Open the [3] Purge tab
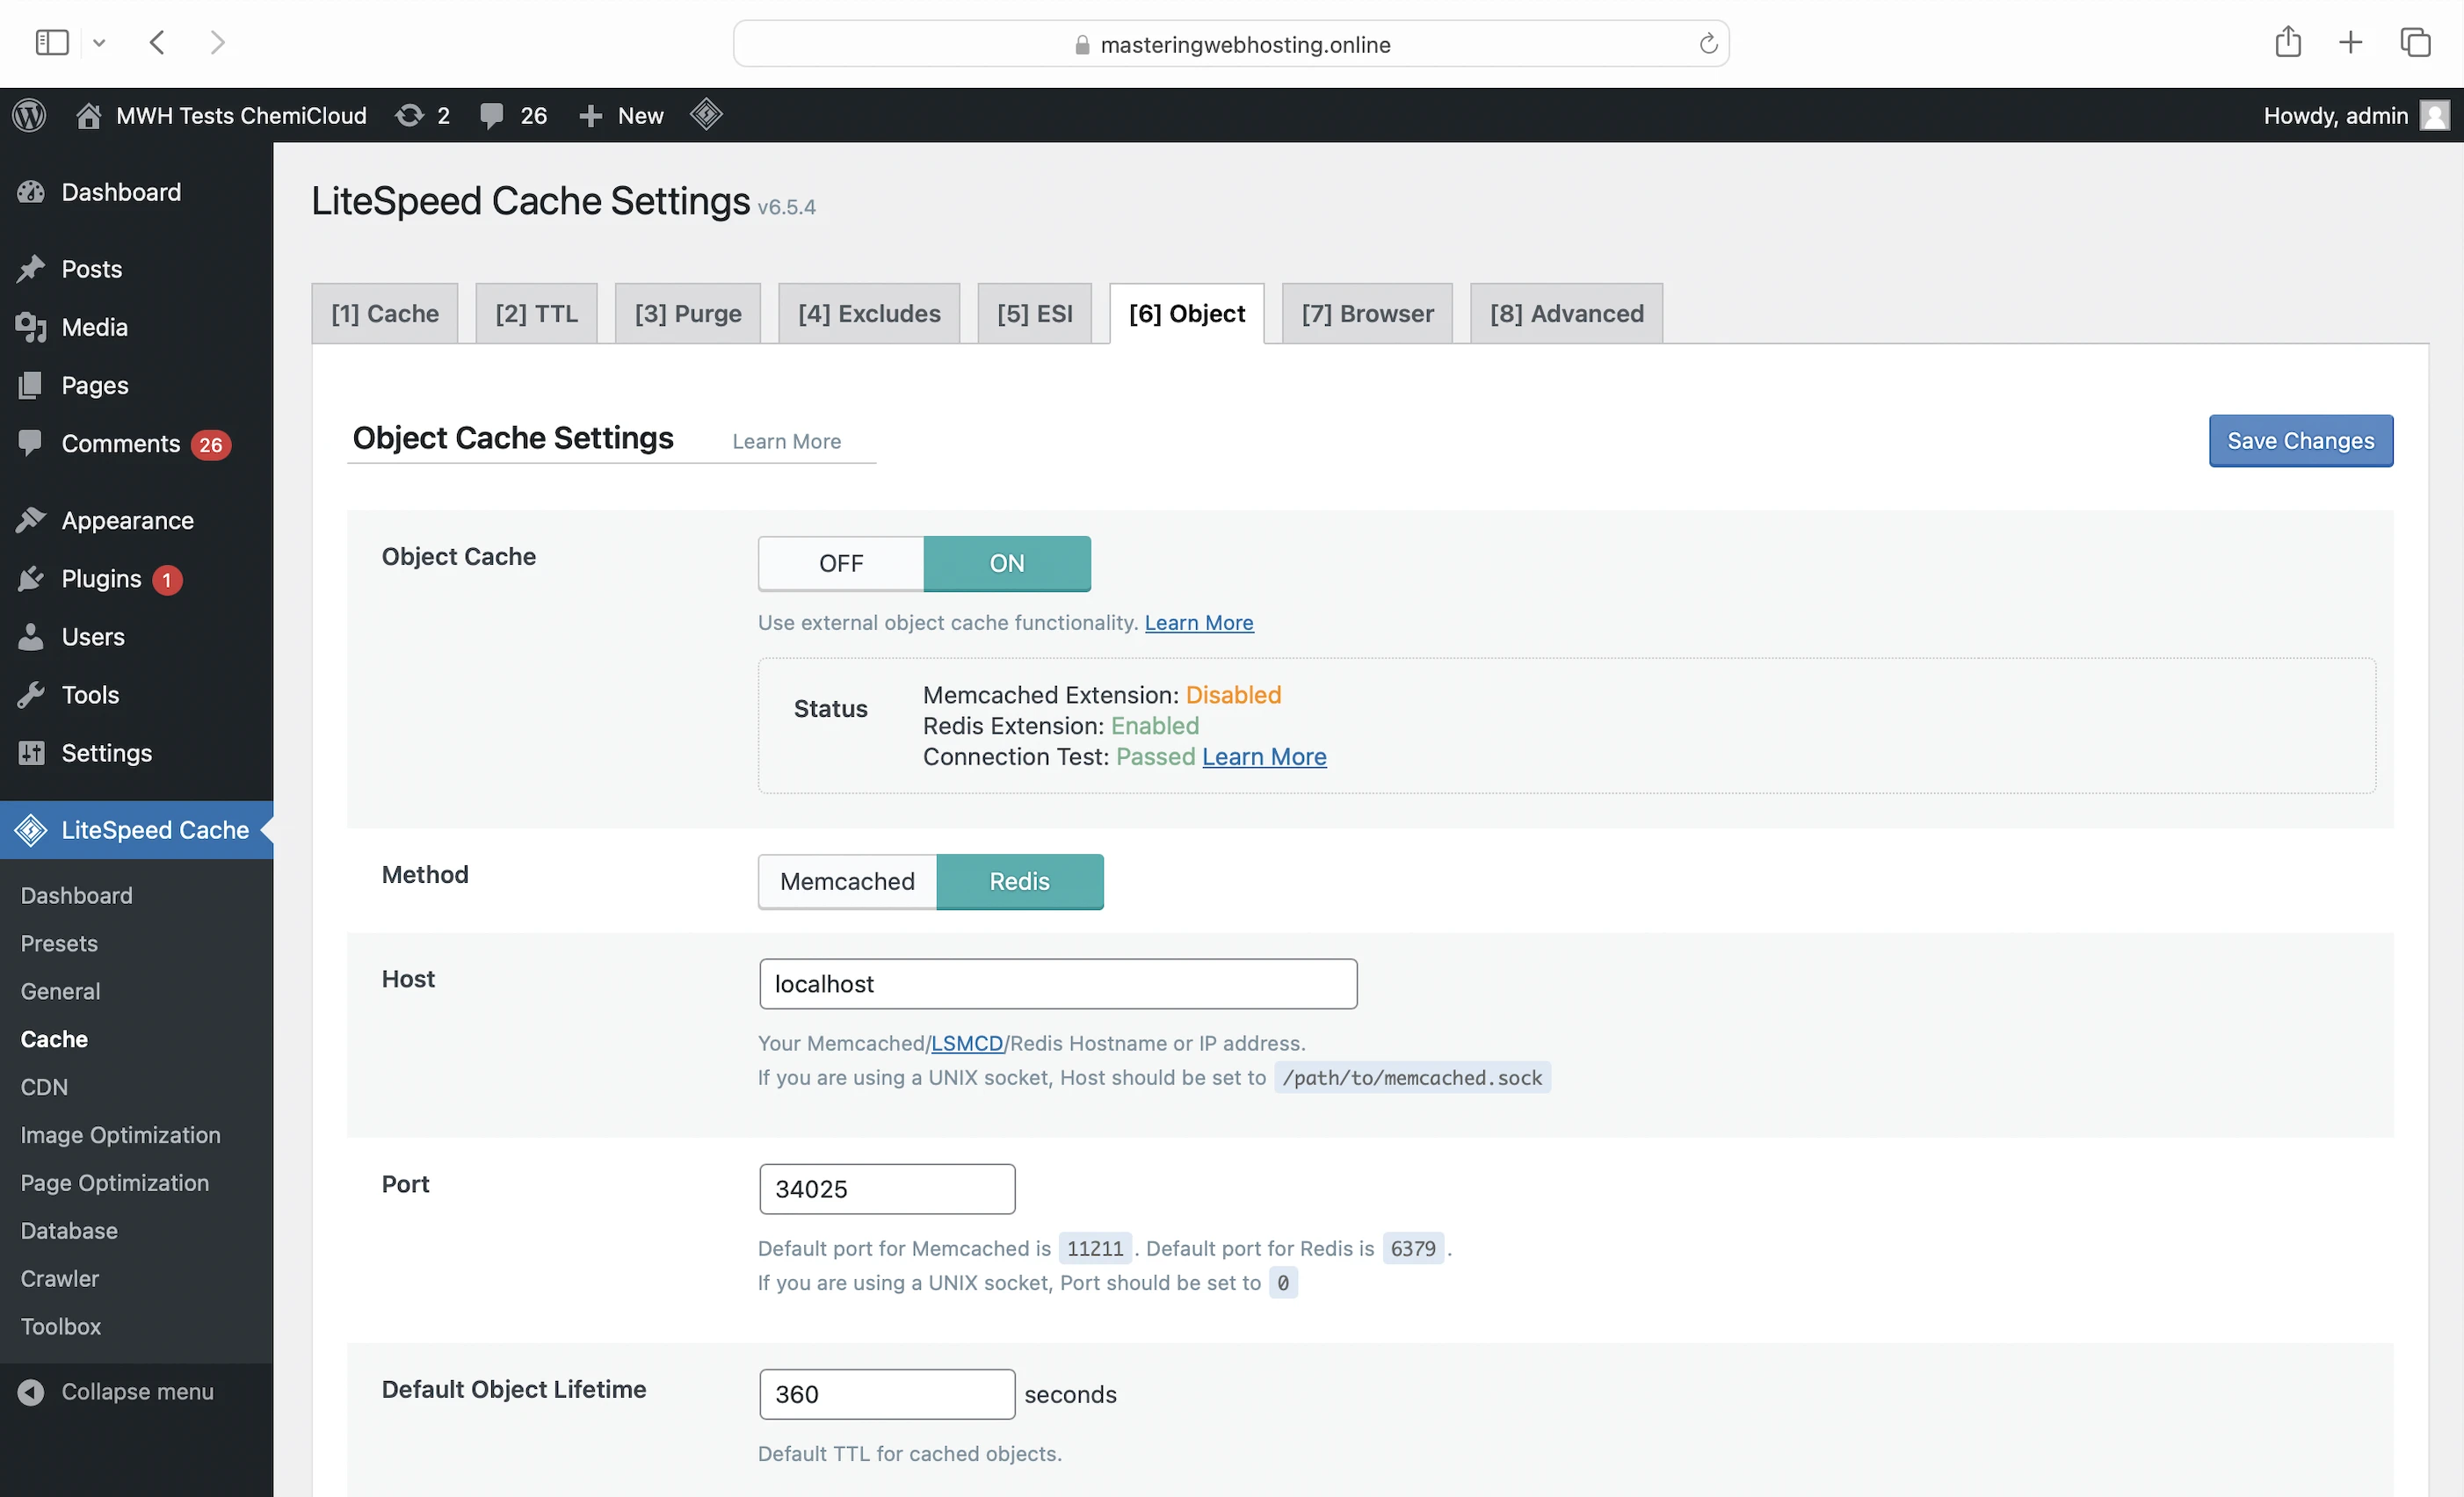This screenshot has height=1497, width=2464. 688,313
